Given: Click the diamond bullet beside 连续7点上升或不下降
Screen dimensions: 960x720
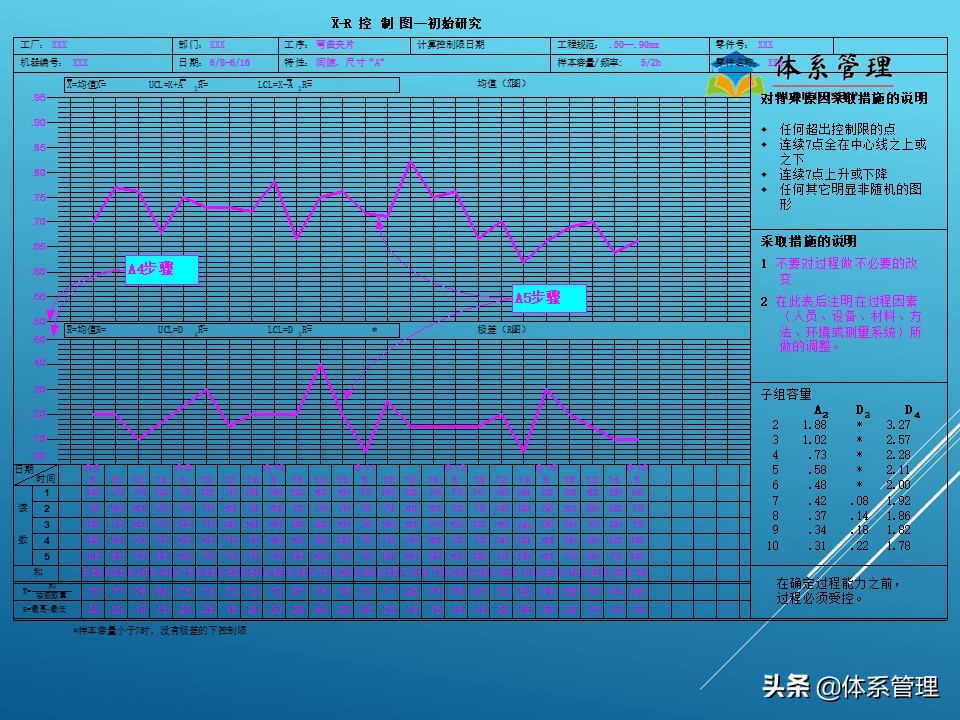Looking at the screenshot, I should [765, 171].
